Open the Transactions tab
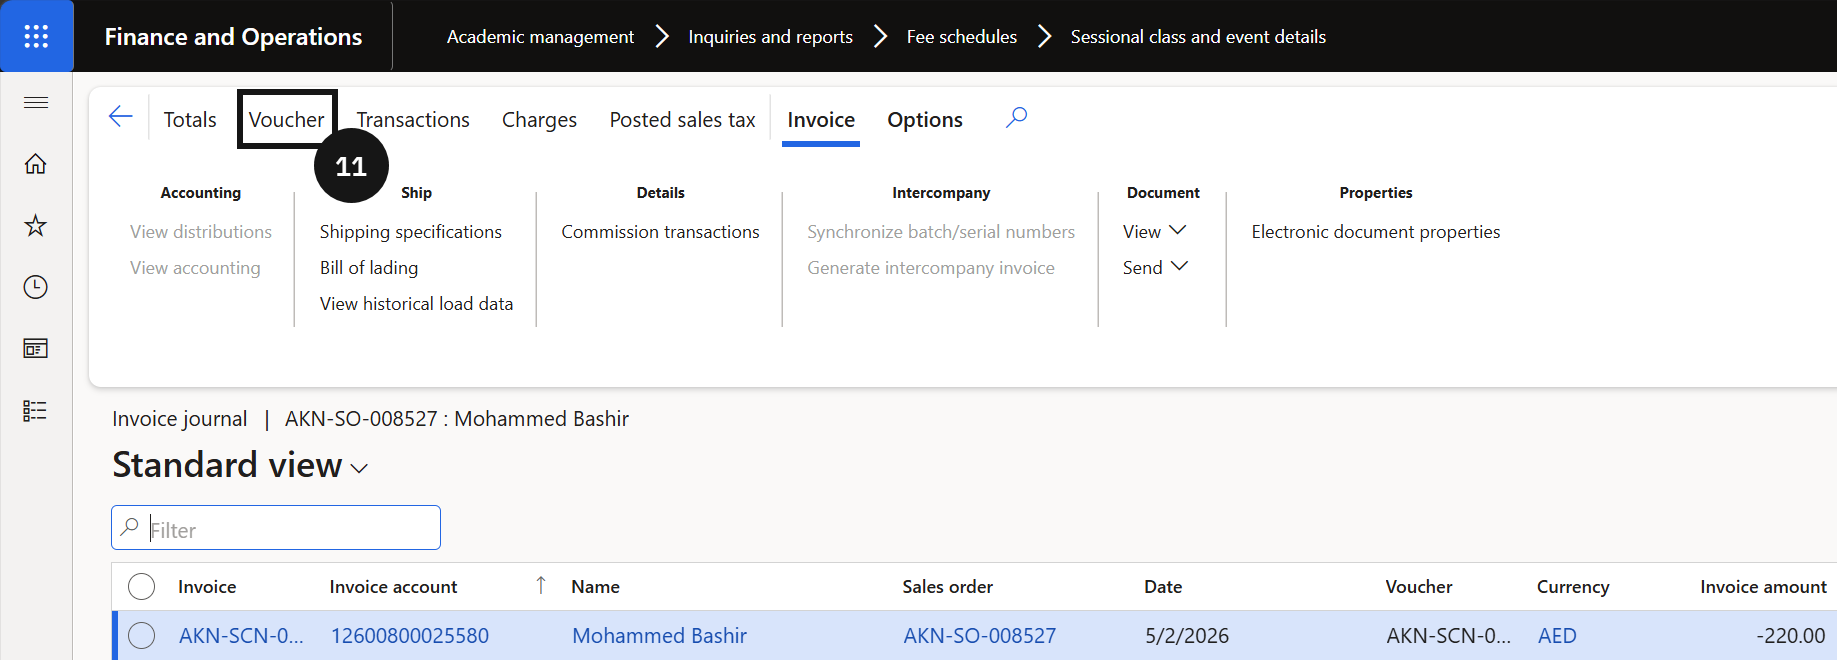Viewport: 1837px width, 660px height. 413,120
